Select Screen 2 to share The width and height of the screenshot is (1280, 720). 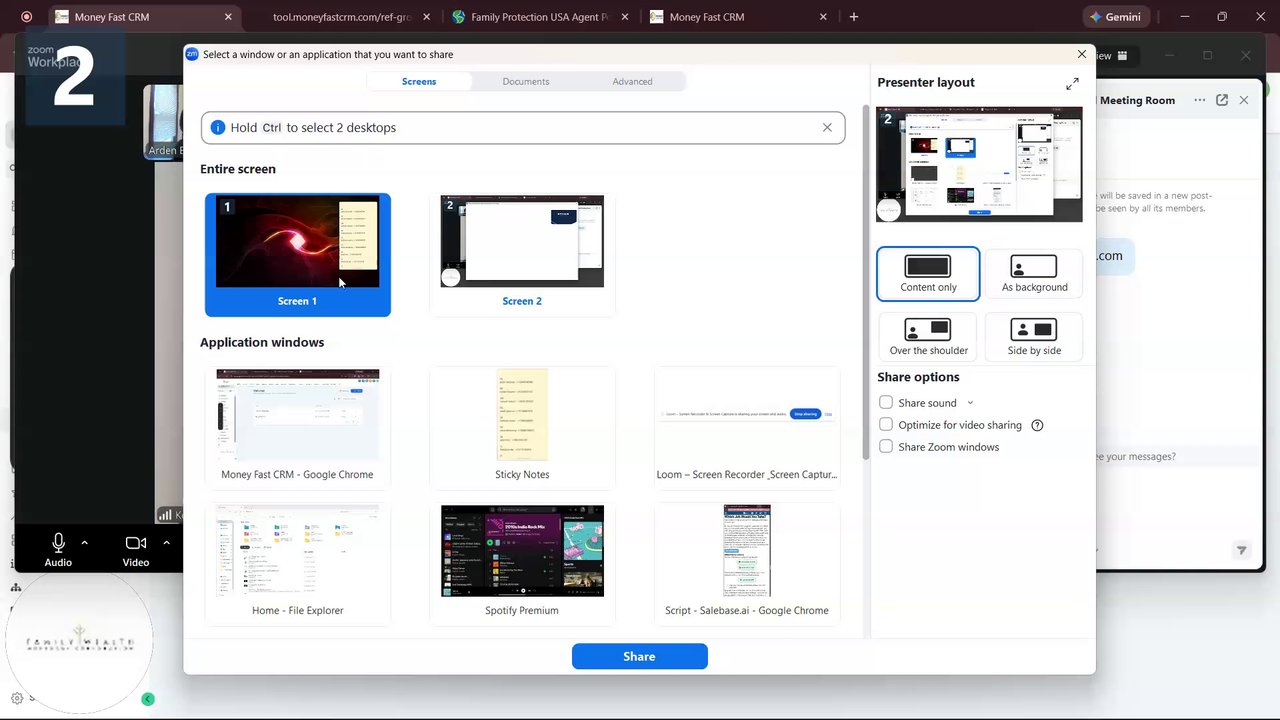point(522,255)
